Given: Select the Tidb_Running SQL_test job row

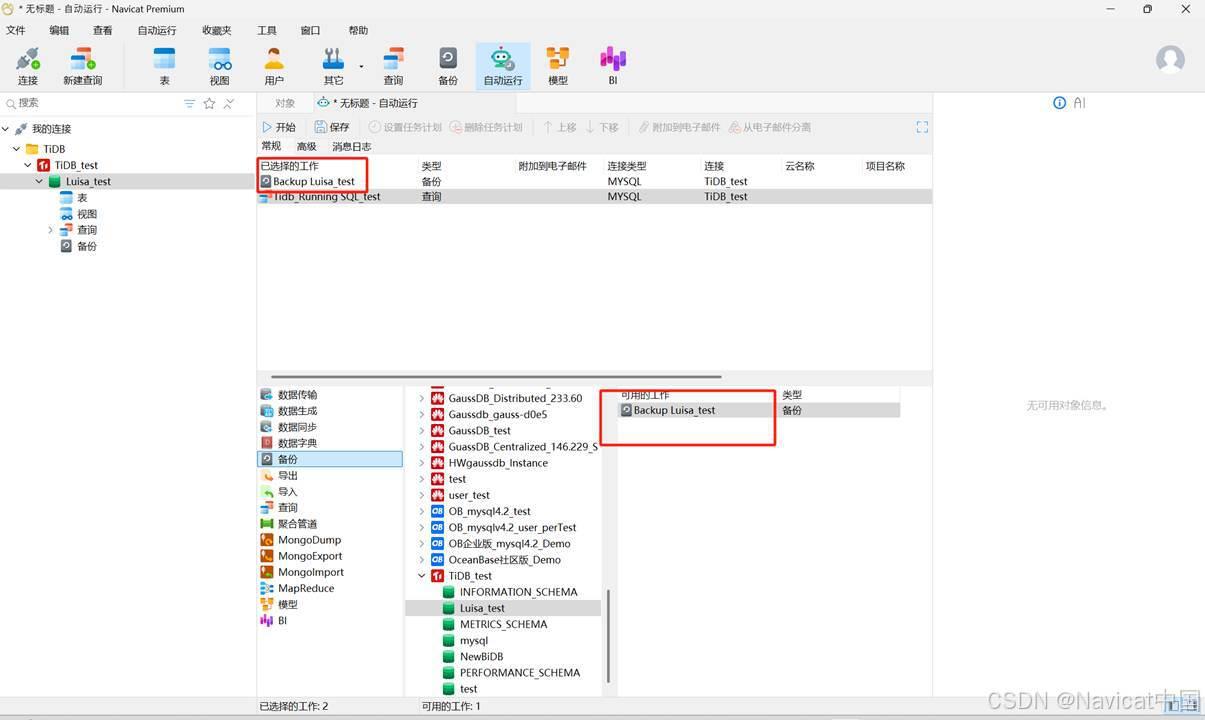Looking at the screenshot, I should click(x=594, y=197).
